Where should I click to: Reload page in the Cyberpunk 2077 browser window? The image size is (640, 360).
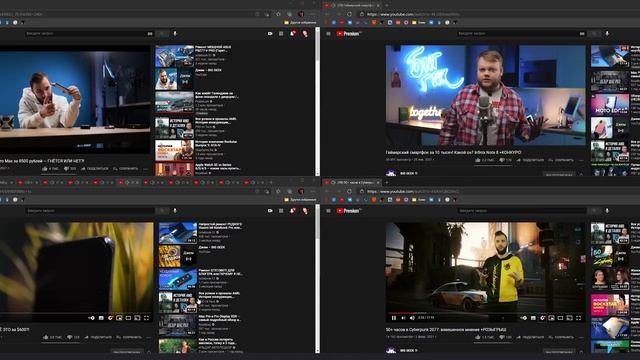pos(349,191)
